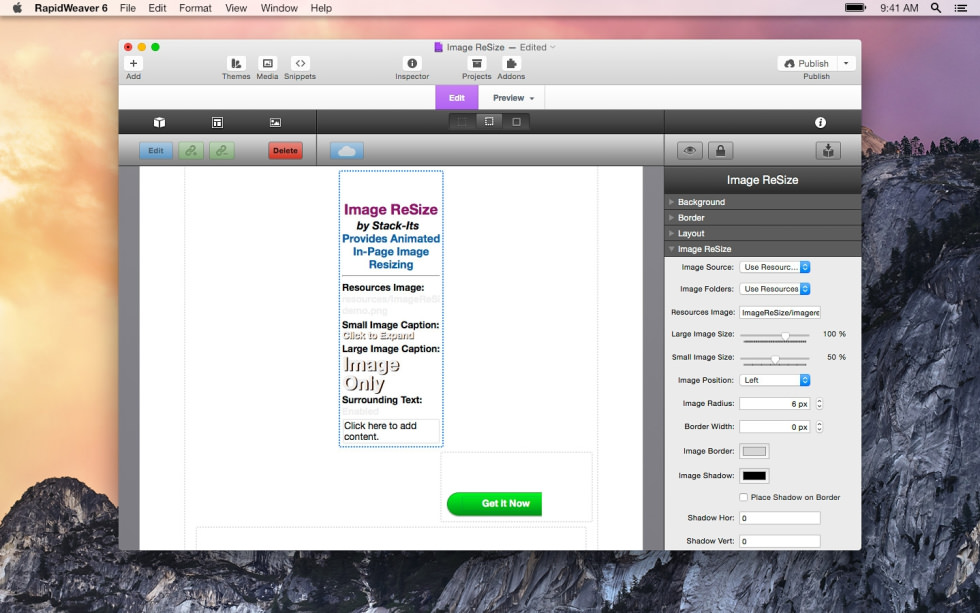Click the Border Width field
This screenshot has height=613, width=980.
point(775,427)
